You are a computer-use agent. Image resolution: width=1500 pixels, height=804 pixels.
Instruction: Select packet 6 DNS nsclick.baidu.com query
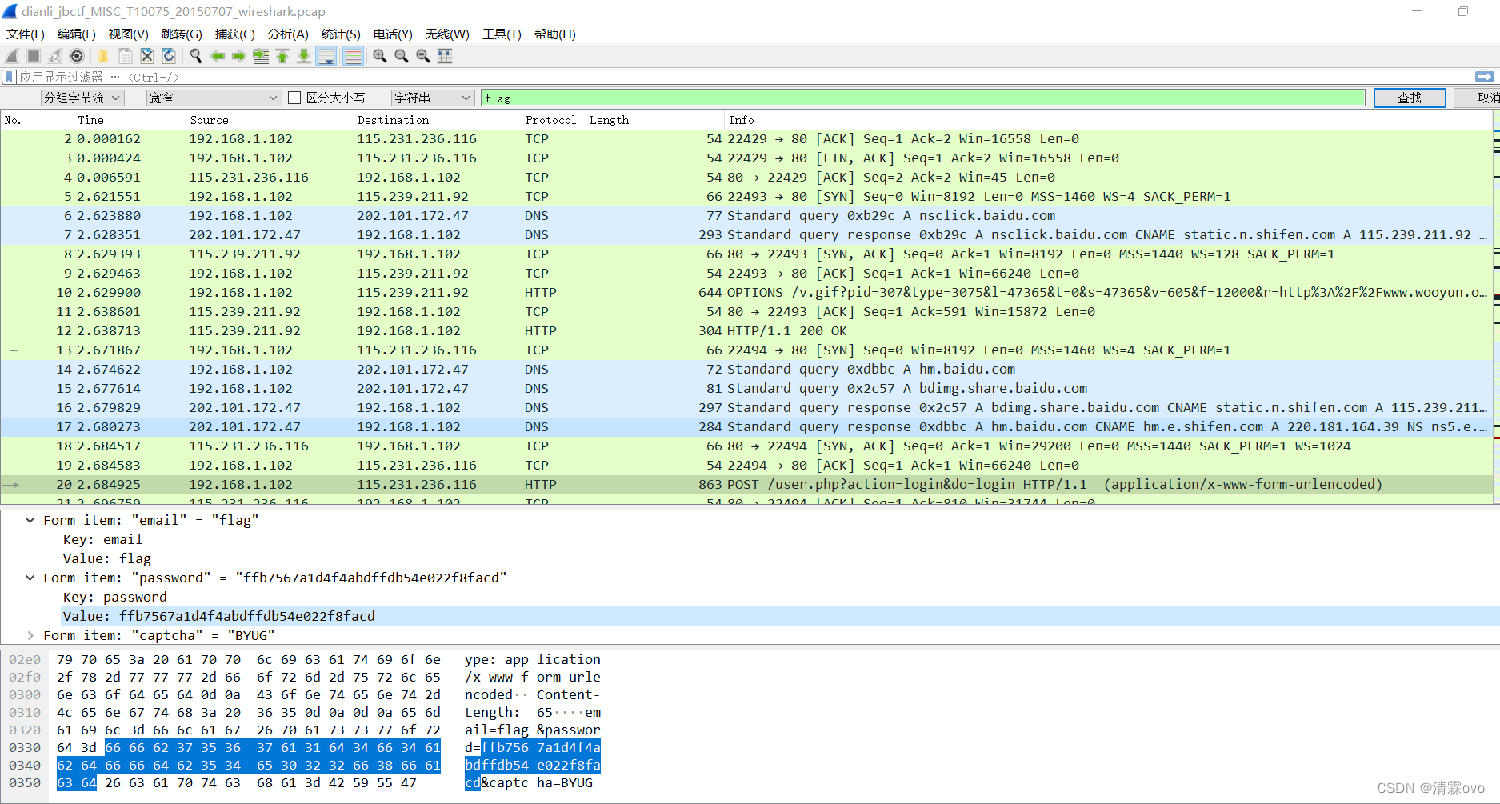pyautogui.click(x=745, y=215)
